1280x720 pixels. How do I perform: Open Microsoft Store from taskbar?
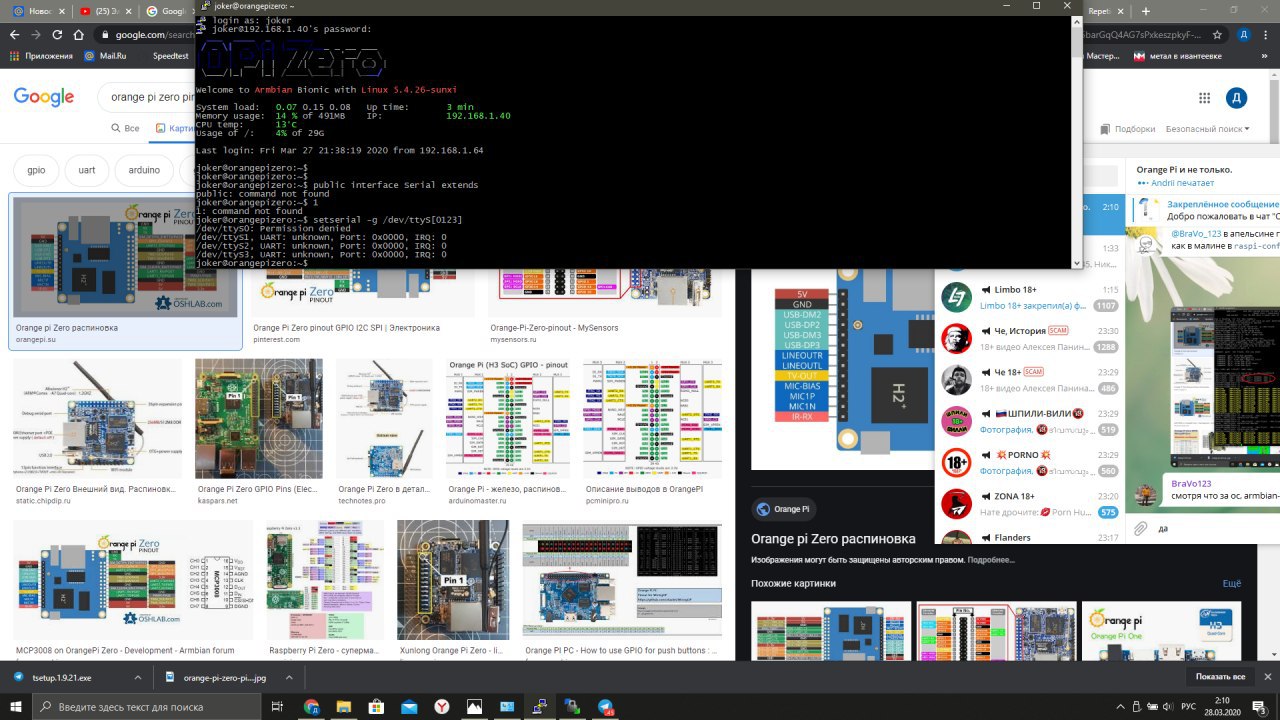click(x=376, y=706)
